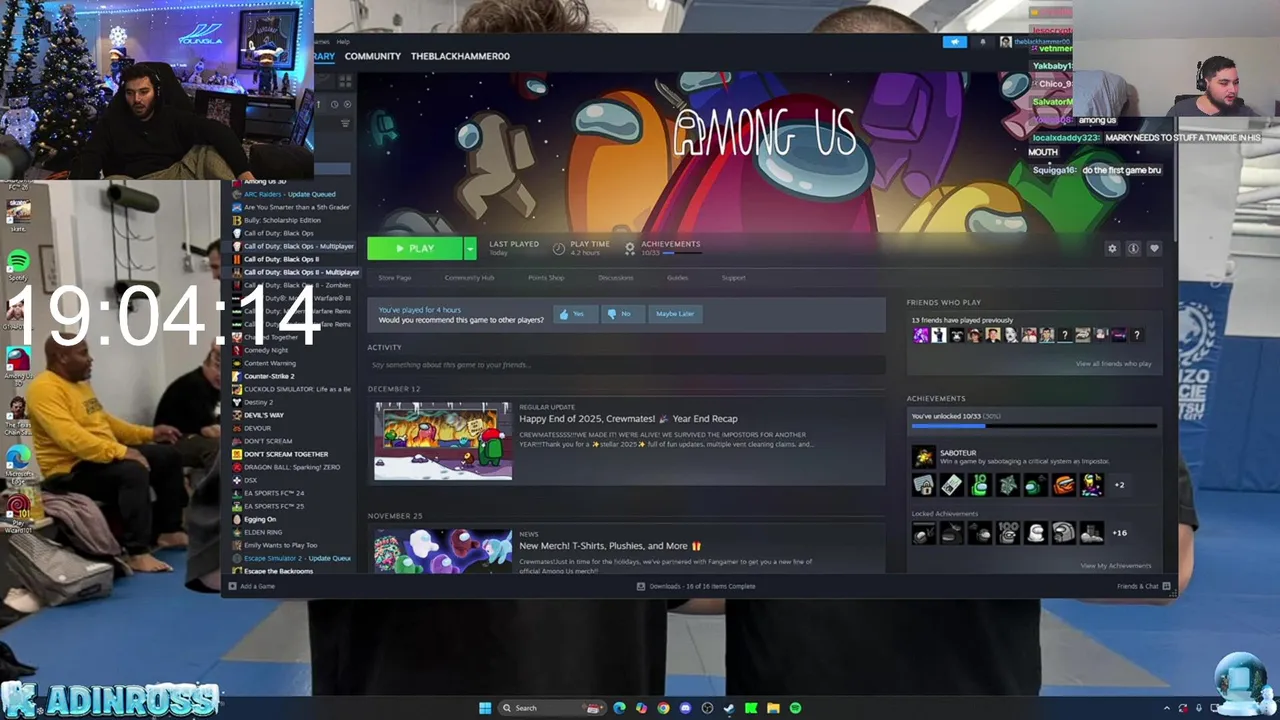Open the Windows Start menu
The width and height of the screenshot is (1280, 720).
485,708
